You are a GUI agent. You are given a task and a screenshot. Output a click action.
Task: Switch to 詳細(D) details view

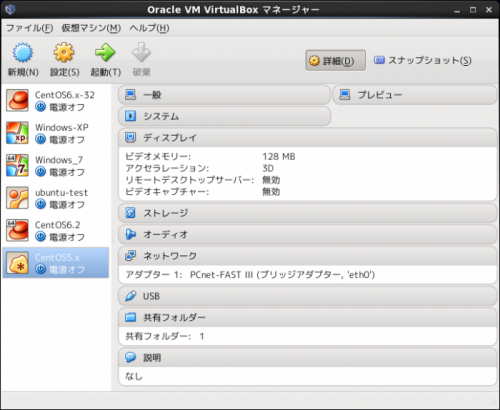tap(335, 60)
